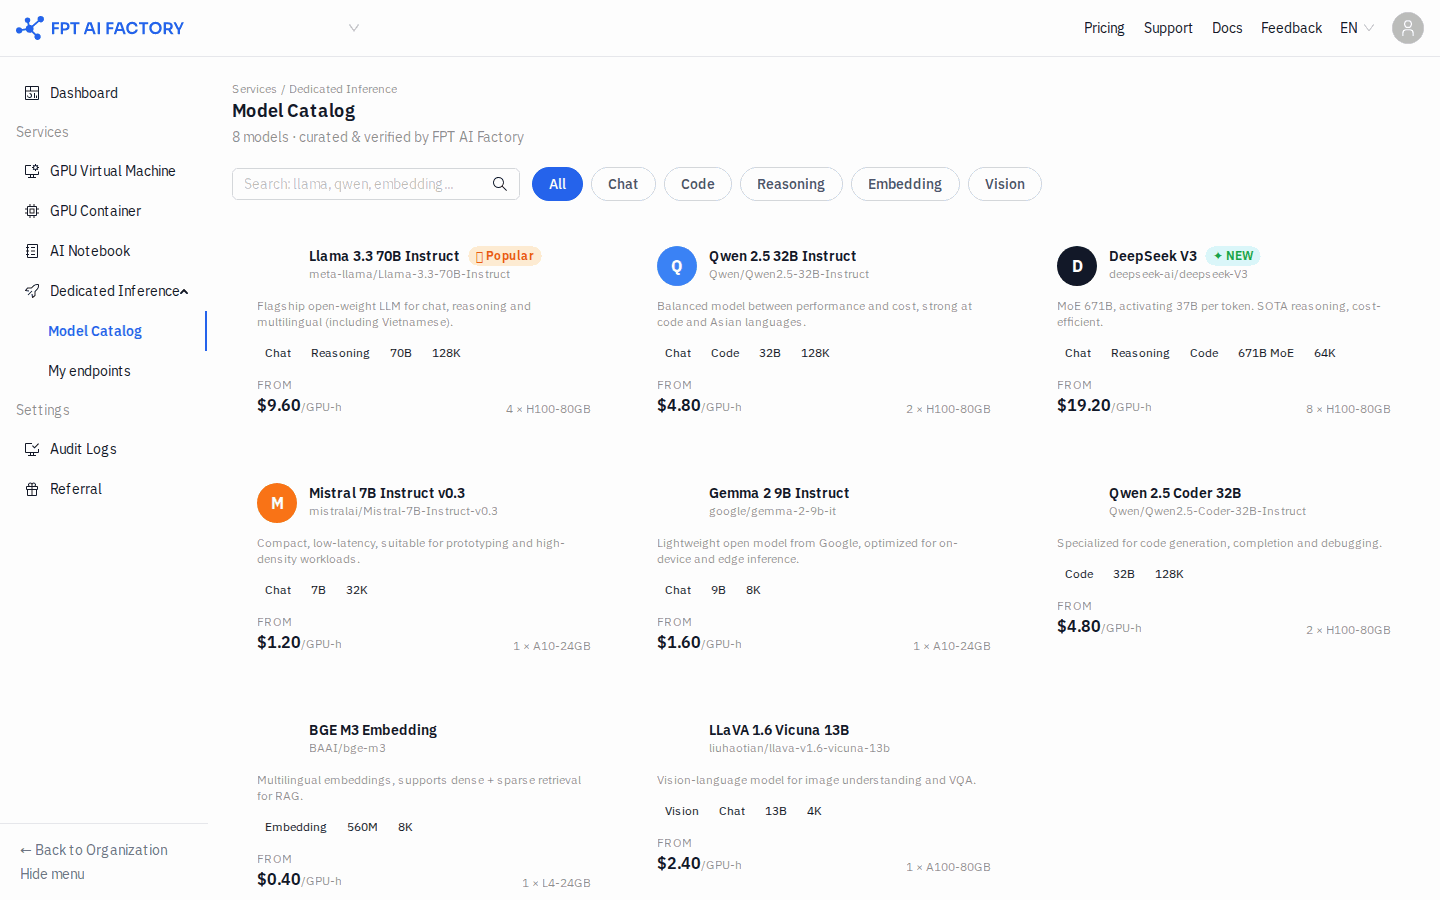
Task: Focus the model search field
Action: coord(364,184)
